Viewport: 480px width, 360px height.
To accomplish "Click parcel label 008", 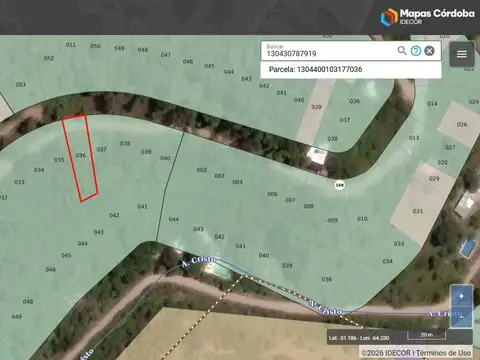I will (308, 206).
